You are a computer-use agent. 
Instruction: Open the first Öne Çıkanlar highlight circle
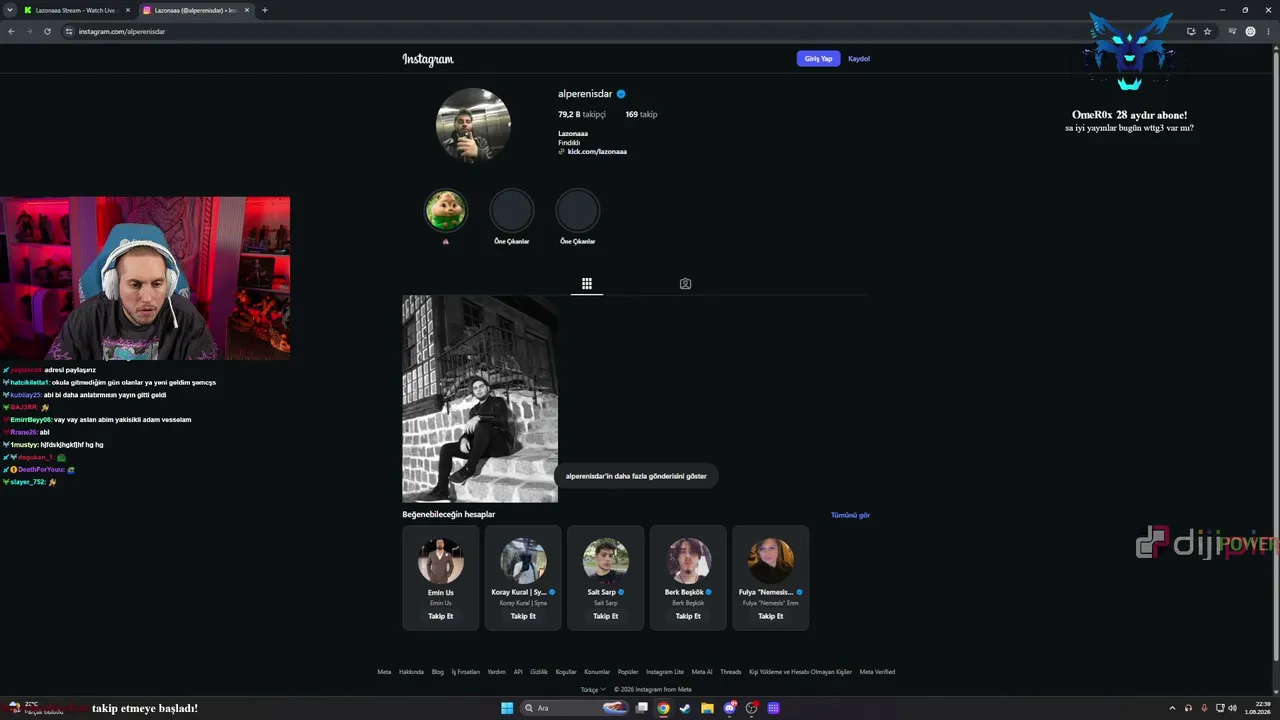[511, 211]
